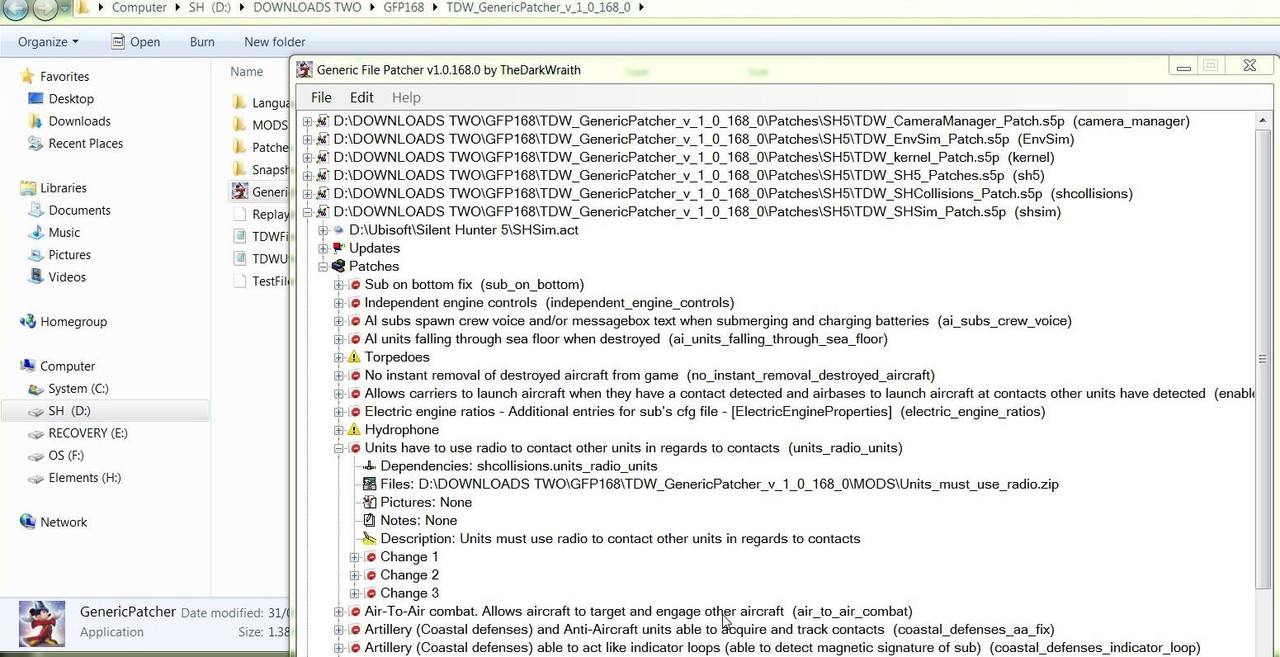
Task: Click the Pictures icon
Action: [370, 502]
